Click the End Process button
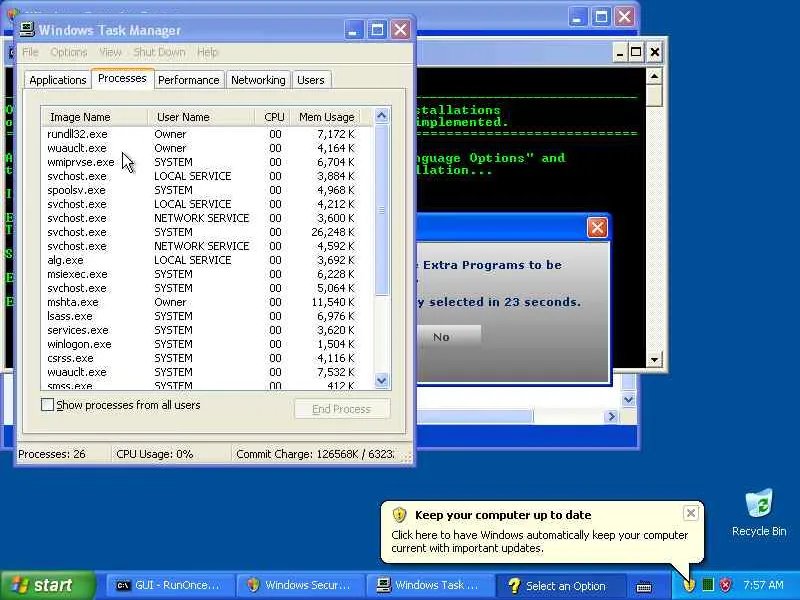The image size is (800, 600). tap(342, 409)
